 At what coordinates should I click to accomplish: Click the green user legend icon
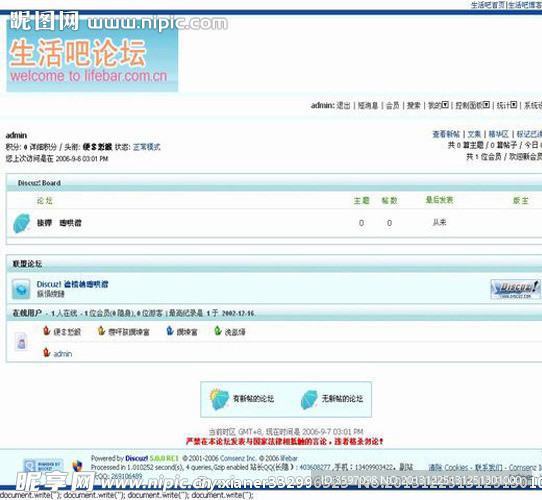click(218, 331)
